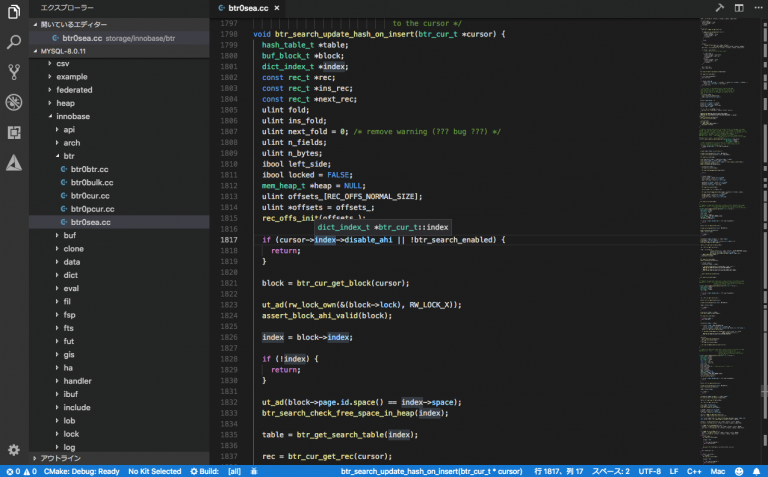Open the Manage gear menu
The width and height of the screenshot is (768, 477).
[14, 450]
